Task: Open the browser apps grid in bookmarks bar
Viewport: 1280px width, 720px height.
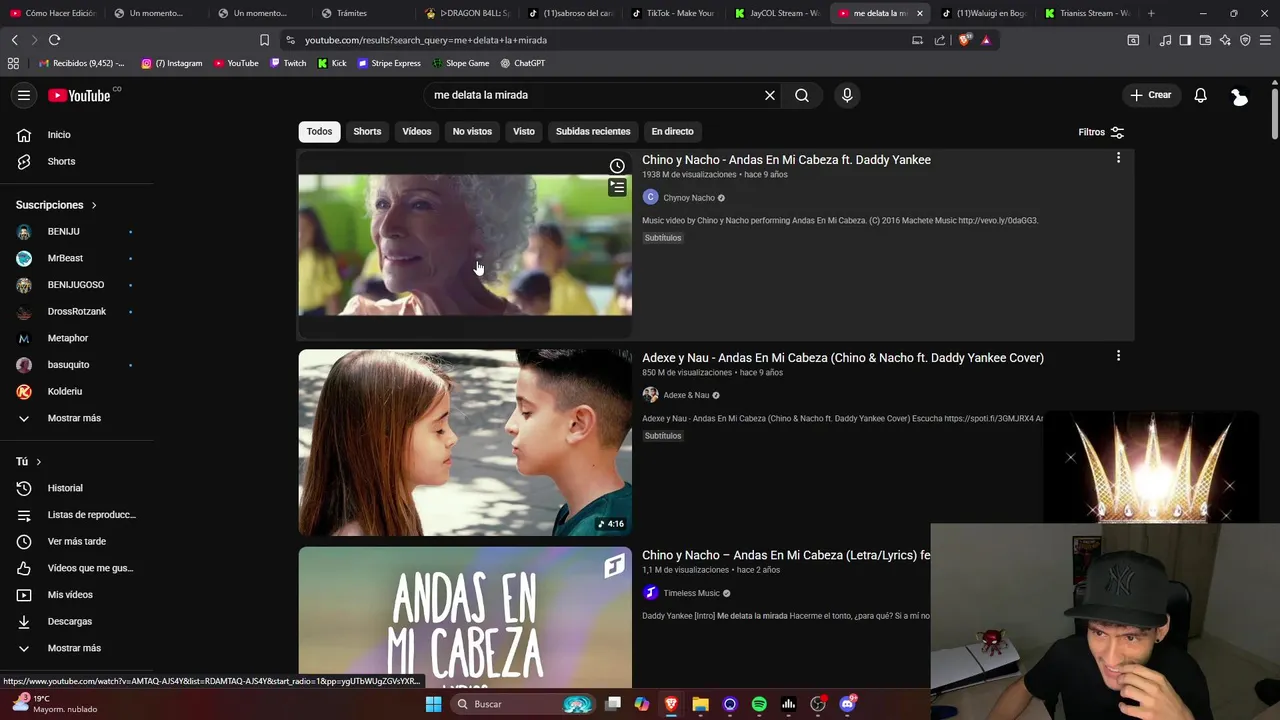Action: coord(13,63)
